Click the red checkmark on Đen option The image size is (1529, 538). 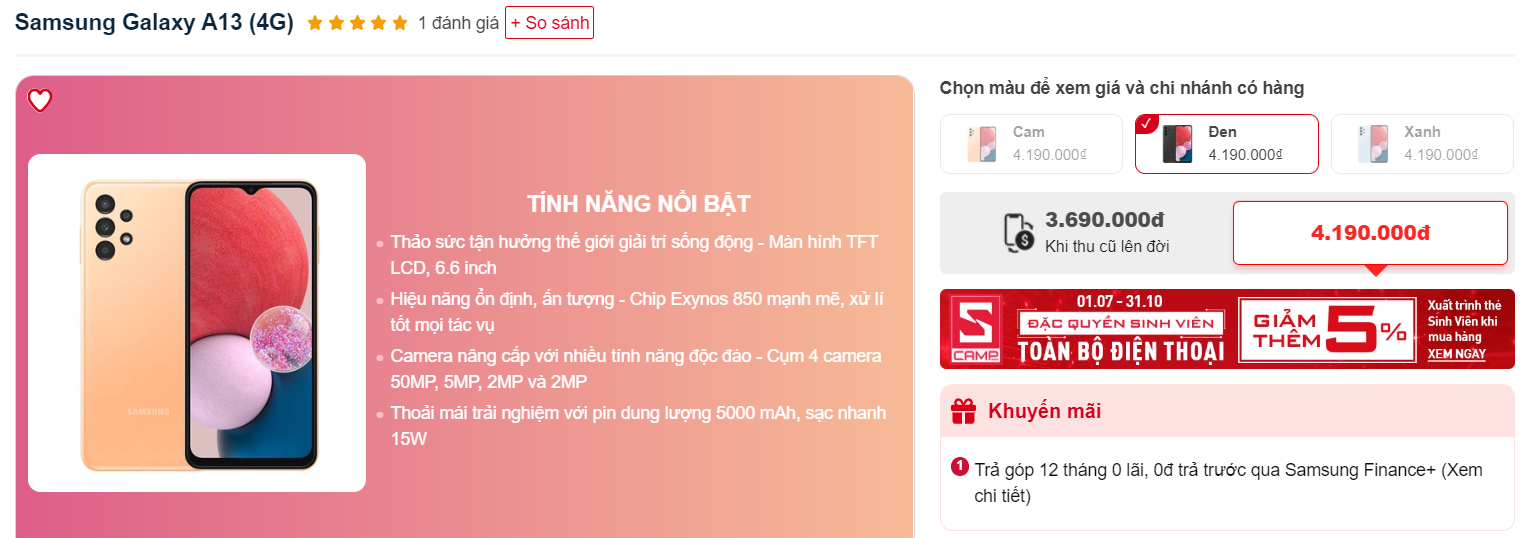tap(1146, 124)
